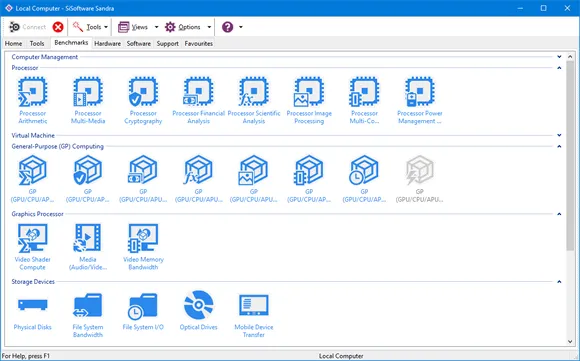This screenshot has width=580, height=361.
Task: Collapse the General-Purpose (GP) Computing section
Action: click(559, 146)
